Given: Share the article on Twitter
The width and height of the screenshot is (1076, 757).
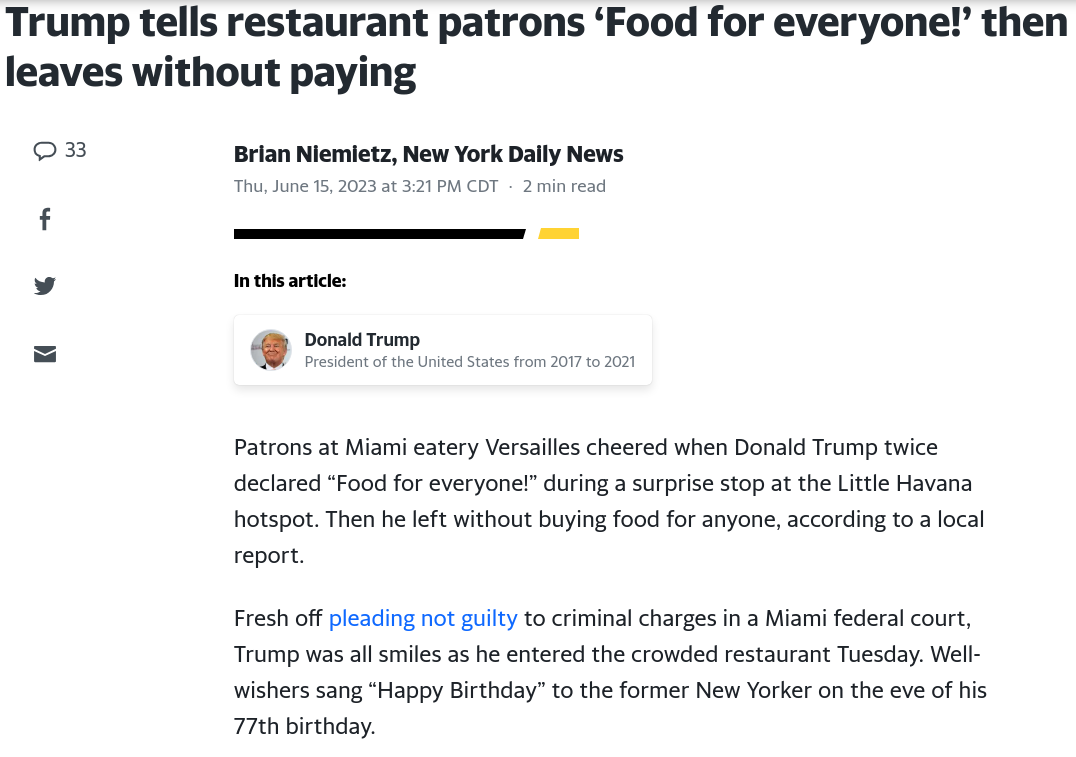Looking at the screenshot, I should pos(45,286).
